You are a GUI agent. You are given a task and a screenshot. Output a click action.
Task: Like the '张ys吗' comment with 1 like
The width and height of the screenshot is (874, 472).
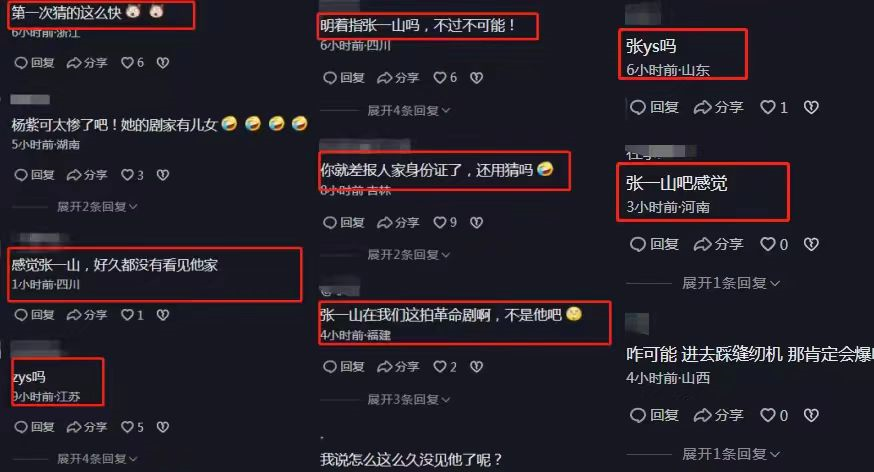coord(768,107)
